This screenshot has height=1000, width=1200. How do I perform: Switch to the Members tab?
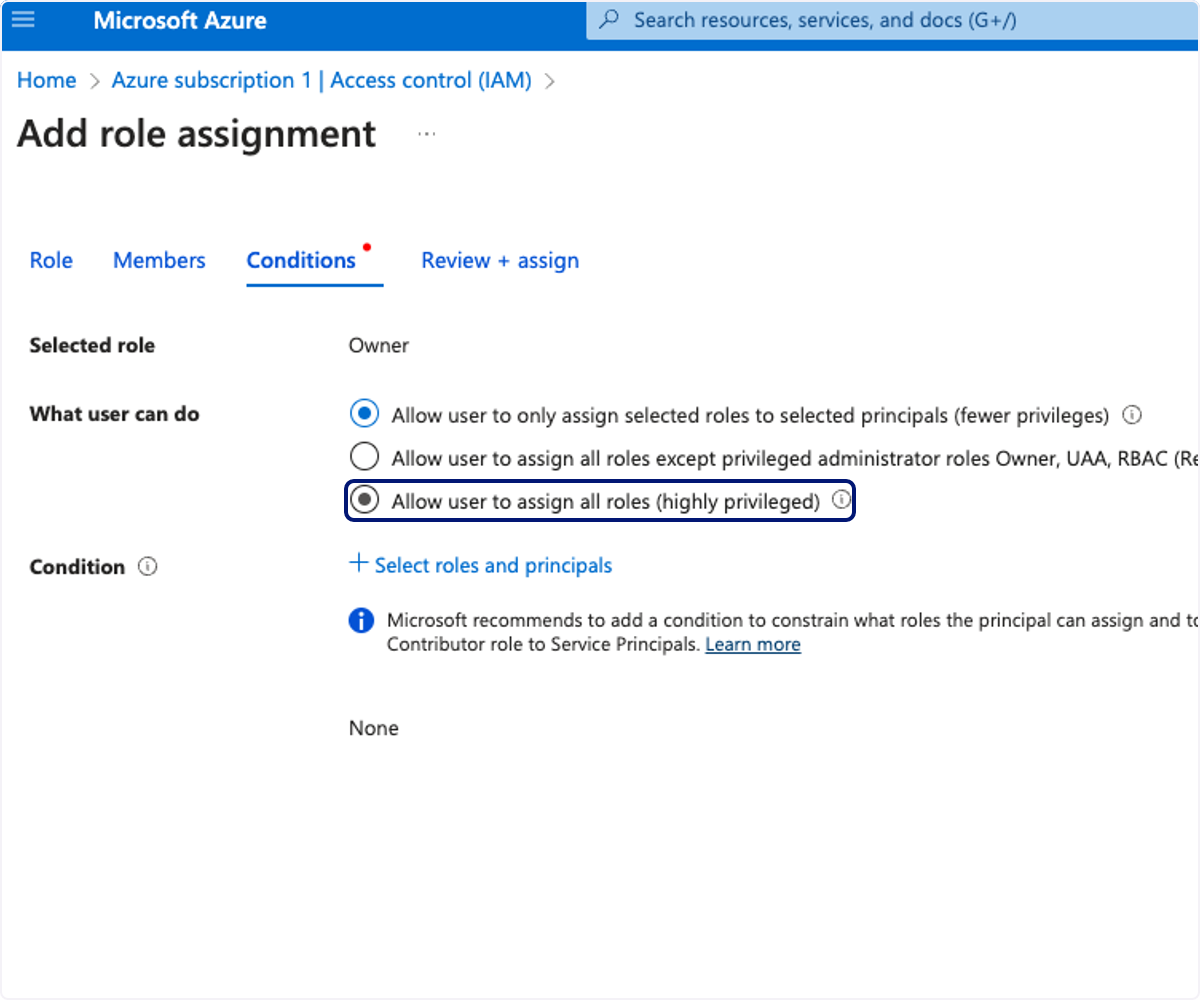(159, 260)
